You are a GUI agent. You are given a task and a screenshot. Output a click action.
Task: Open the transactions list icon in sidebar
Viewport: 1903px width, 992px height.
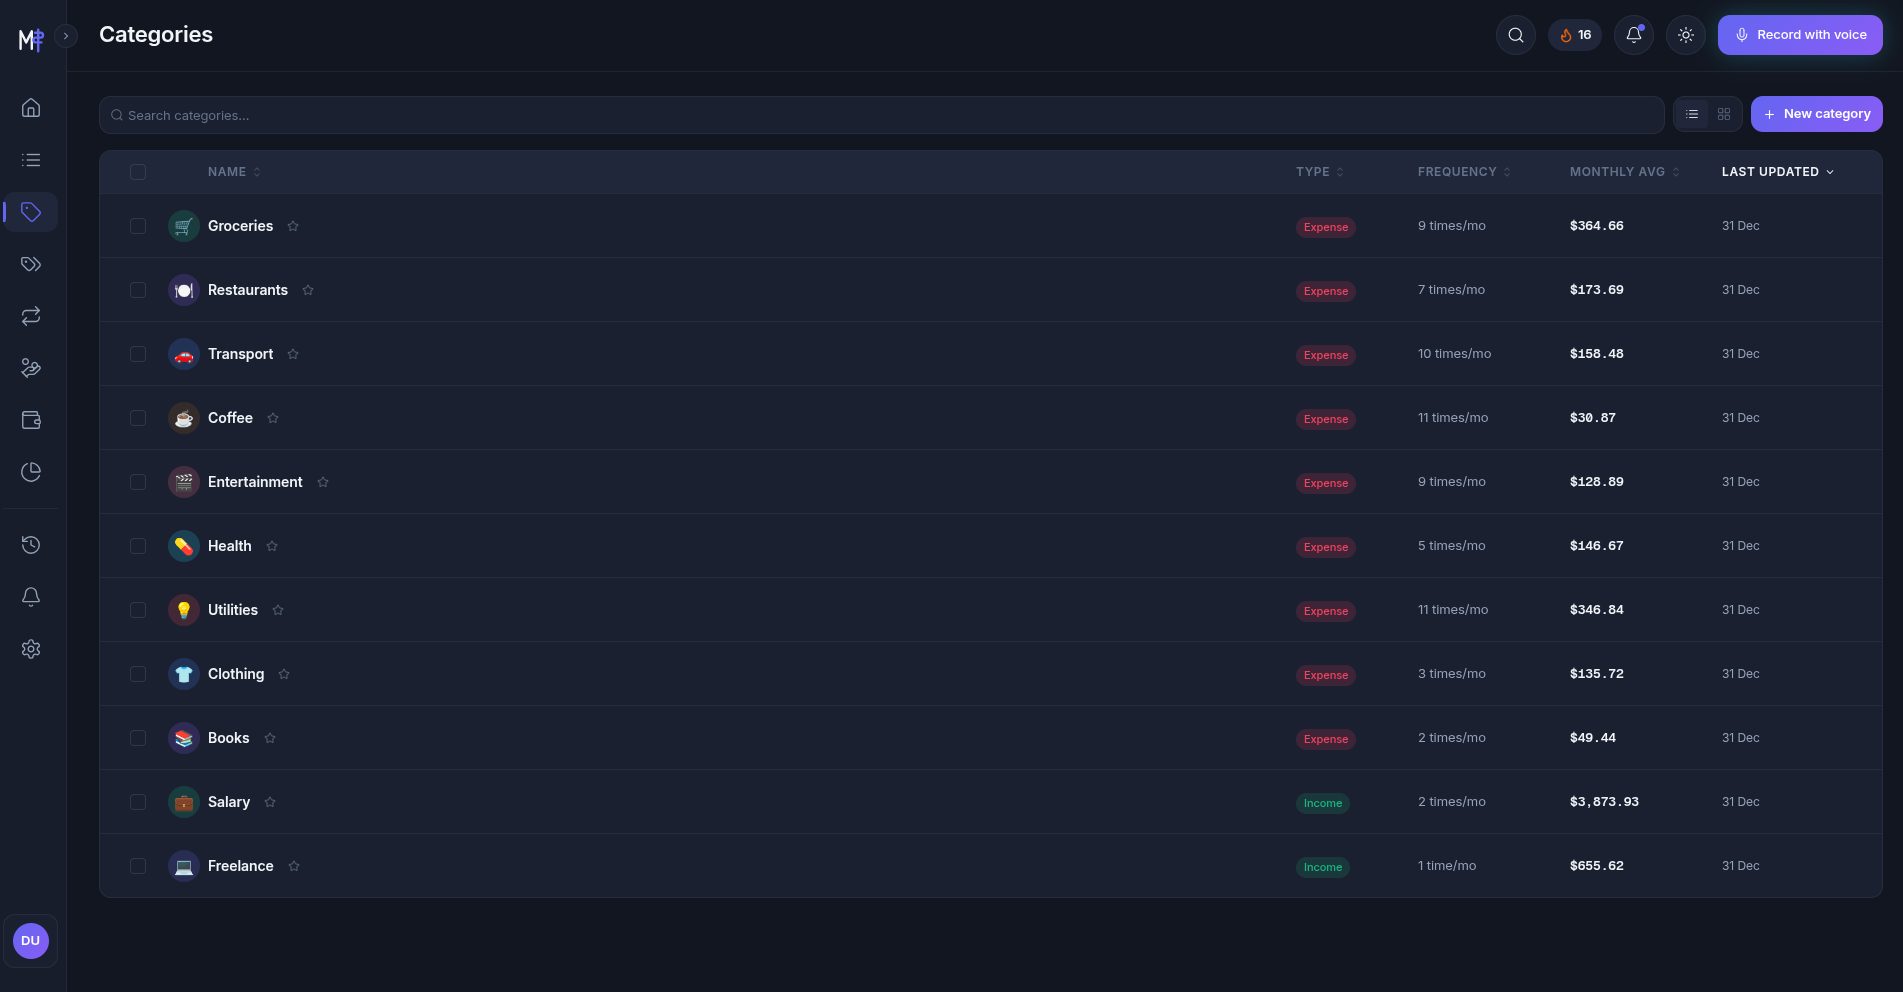[31, 160]
